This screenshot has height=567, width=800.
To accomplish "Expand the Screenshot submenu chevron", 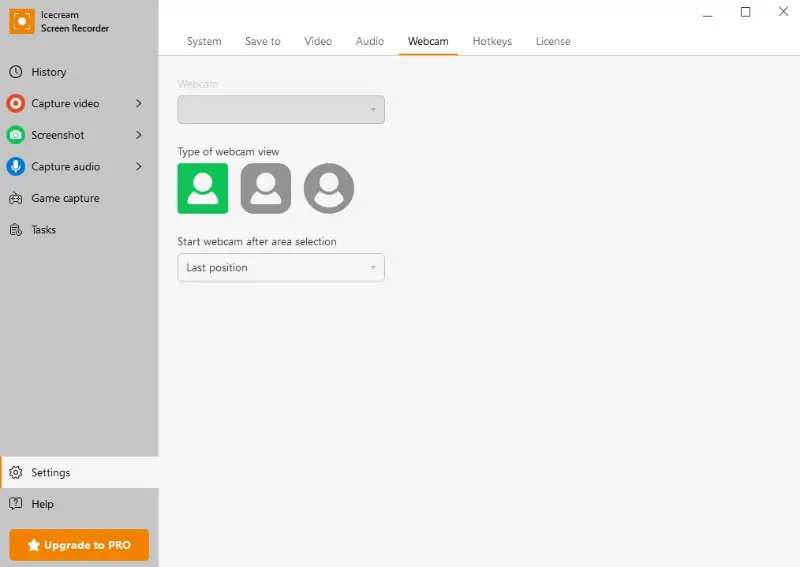I will [139, 135].
